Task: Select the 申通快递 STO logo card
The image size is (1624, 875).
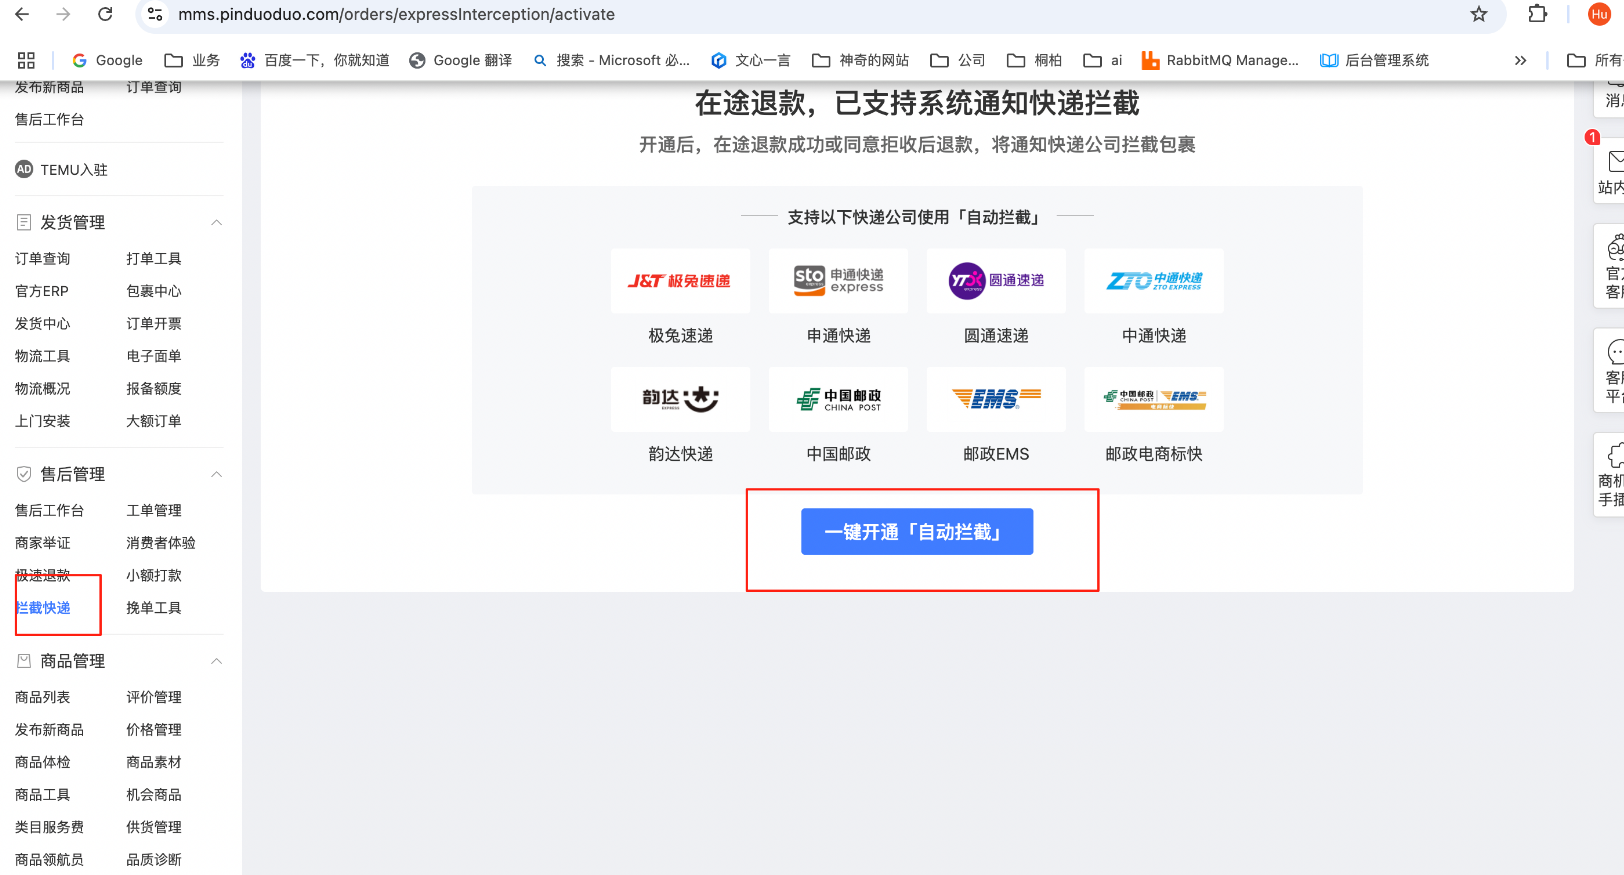Action: (838, 281)
